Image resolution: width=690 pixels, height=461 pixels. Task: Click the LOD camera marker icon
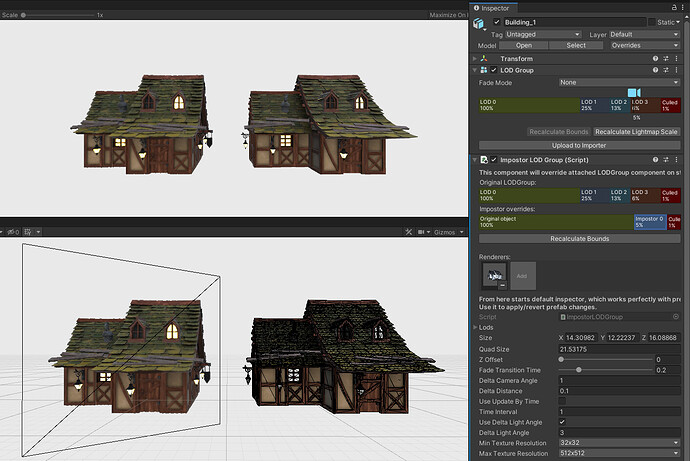coord(634,92)
